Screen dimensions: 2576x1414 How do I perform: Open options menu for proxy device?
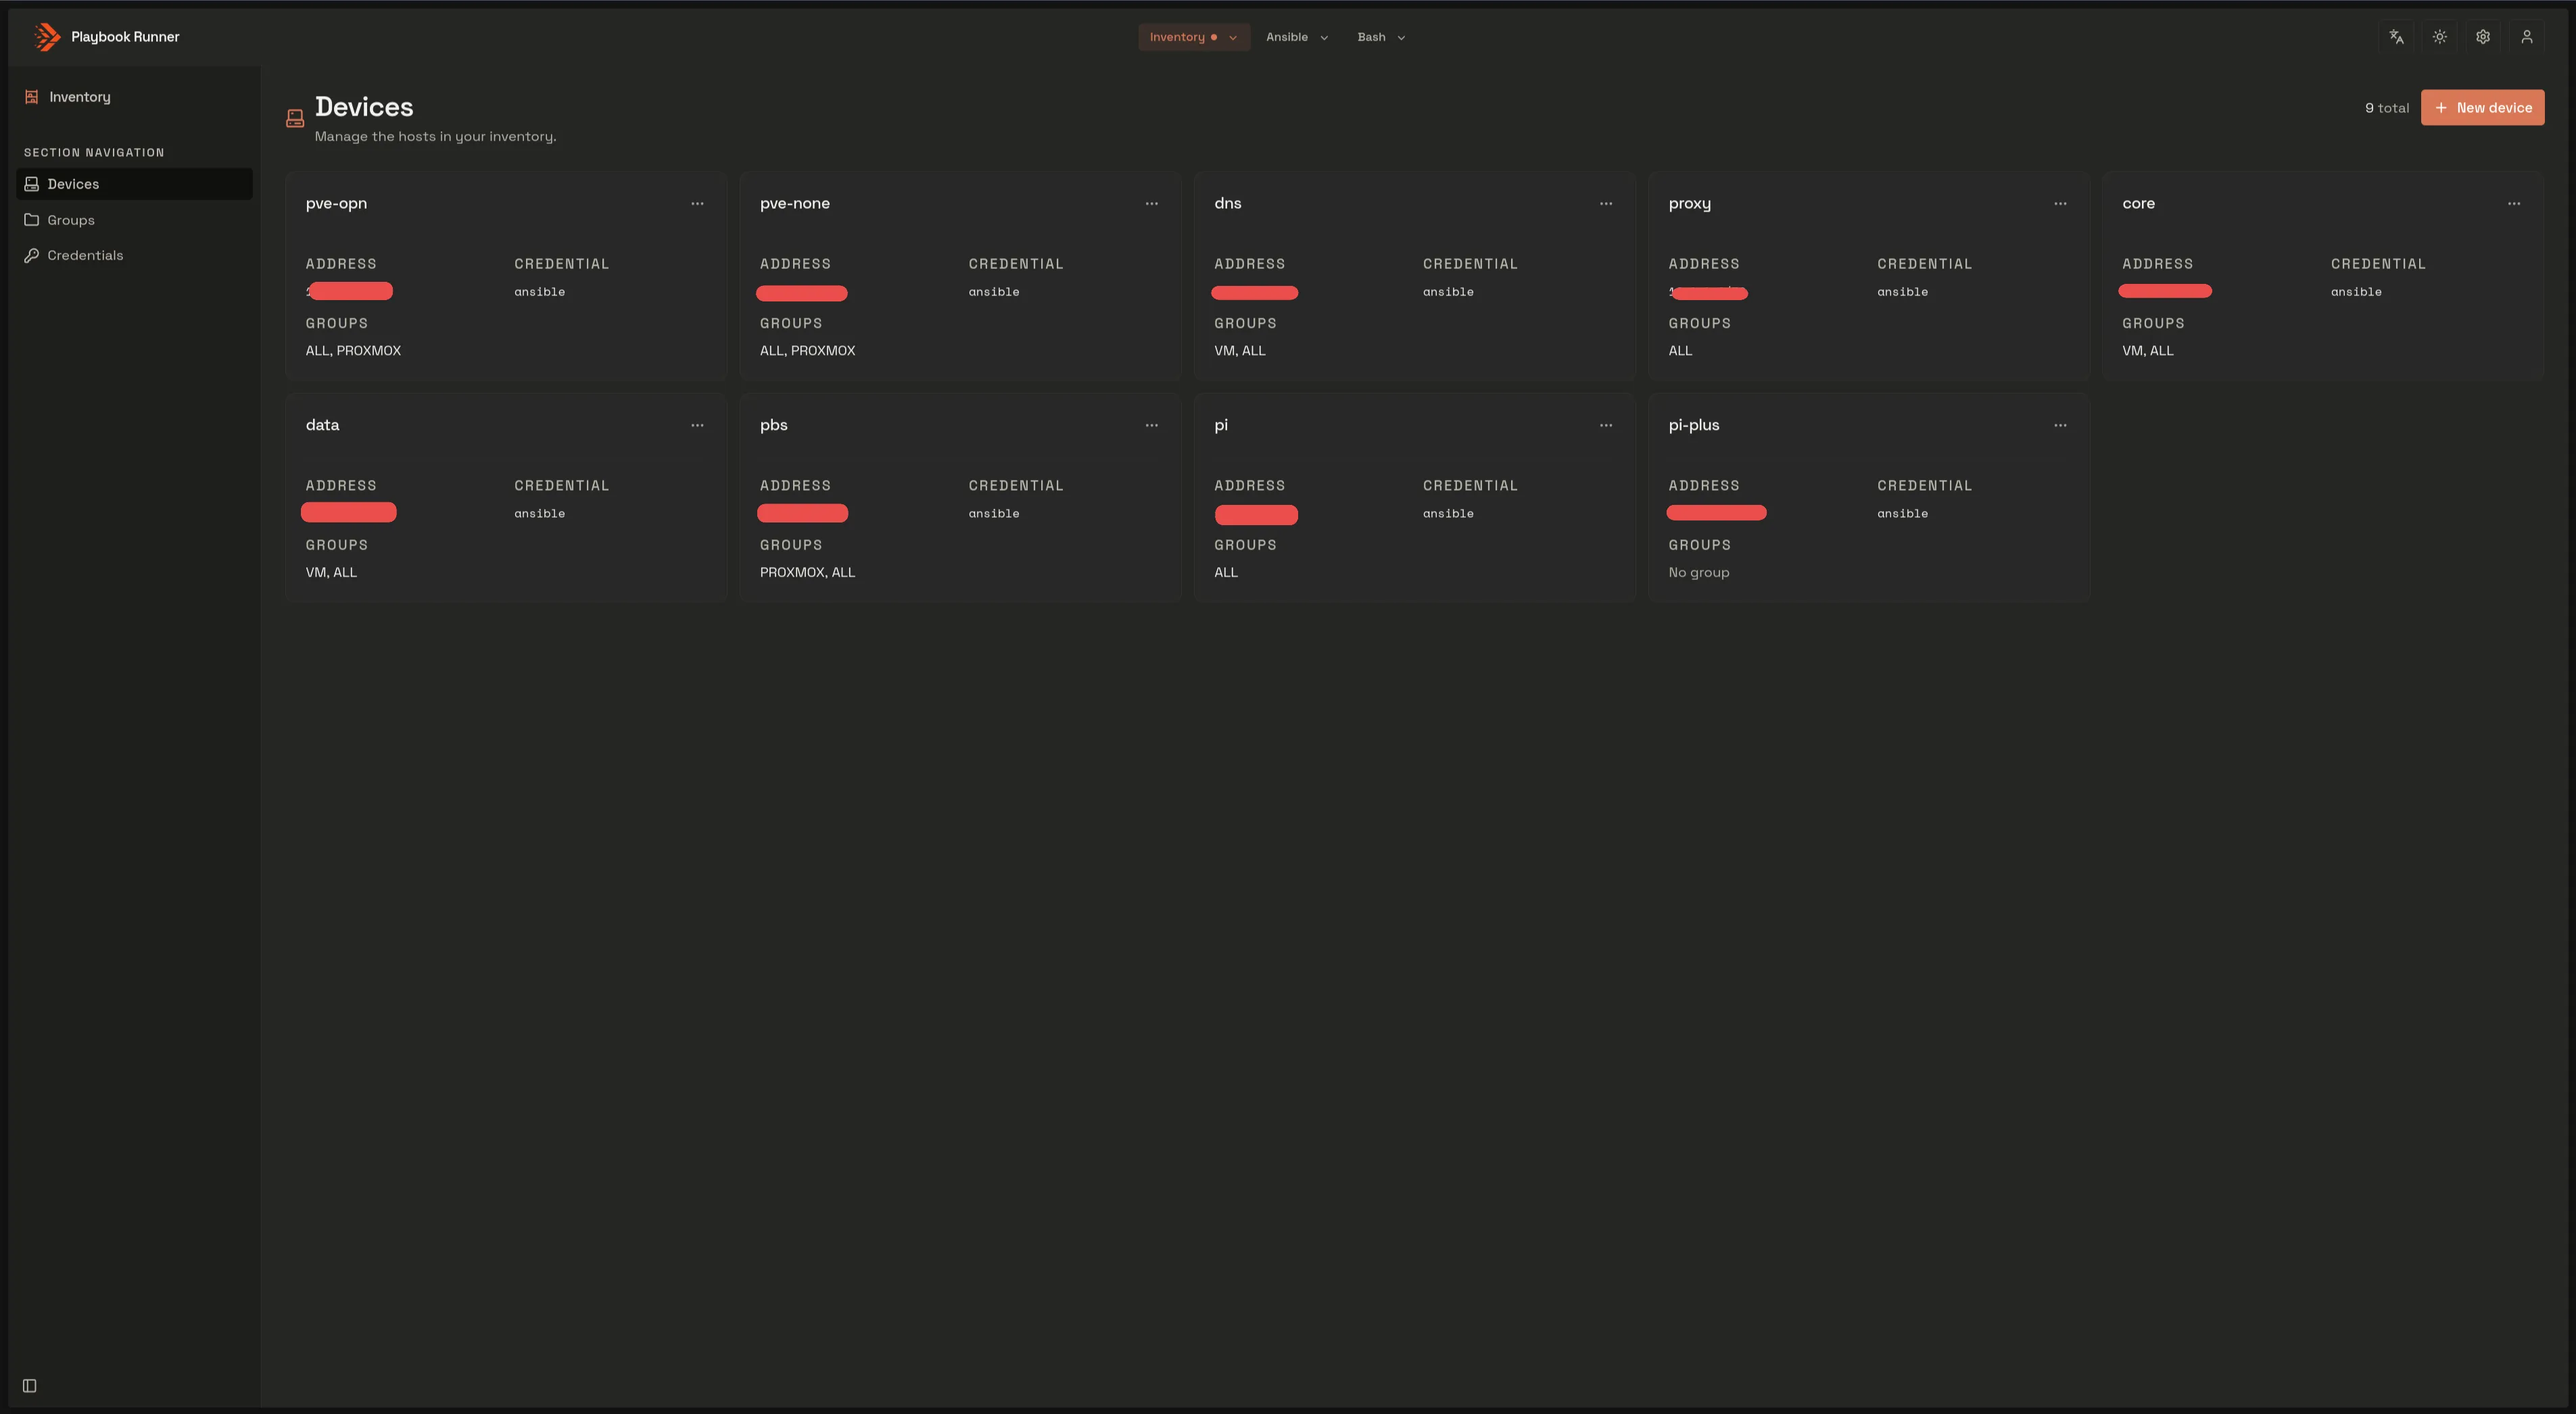(x=2060, y=204)
